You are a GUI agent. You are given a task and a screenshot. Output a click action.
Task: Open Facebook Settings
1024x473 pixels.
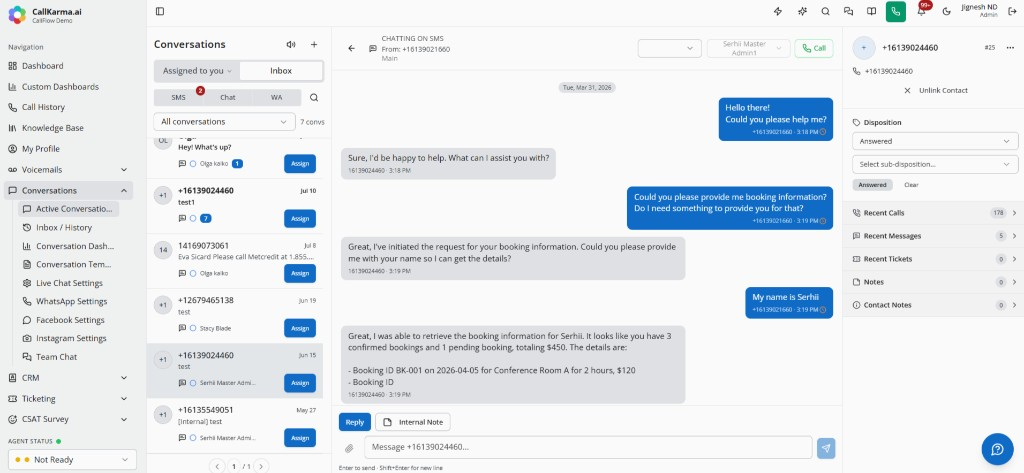pos(69,320)
